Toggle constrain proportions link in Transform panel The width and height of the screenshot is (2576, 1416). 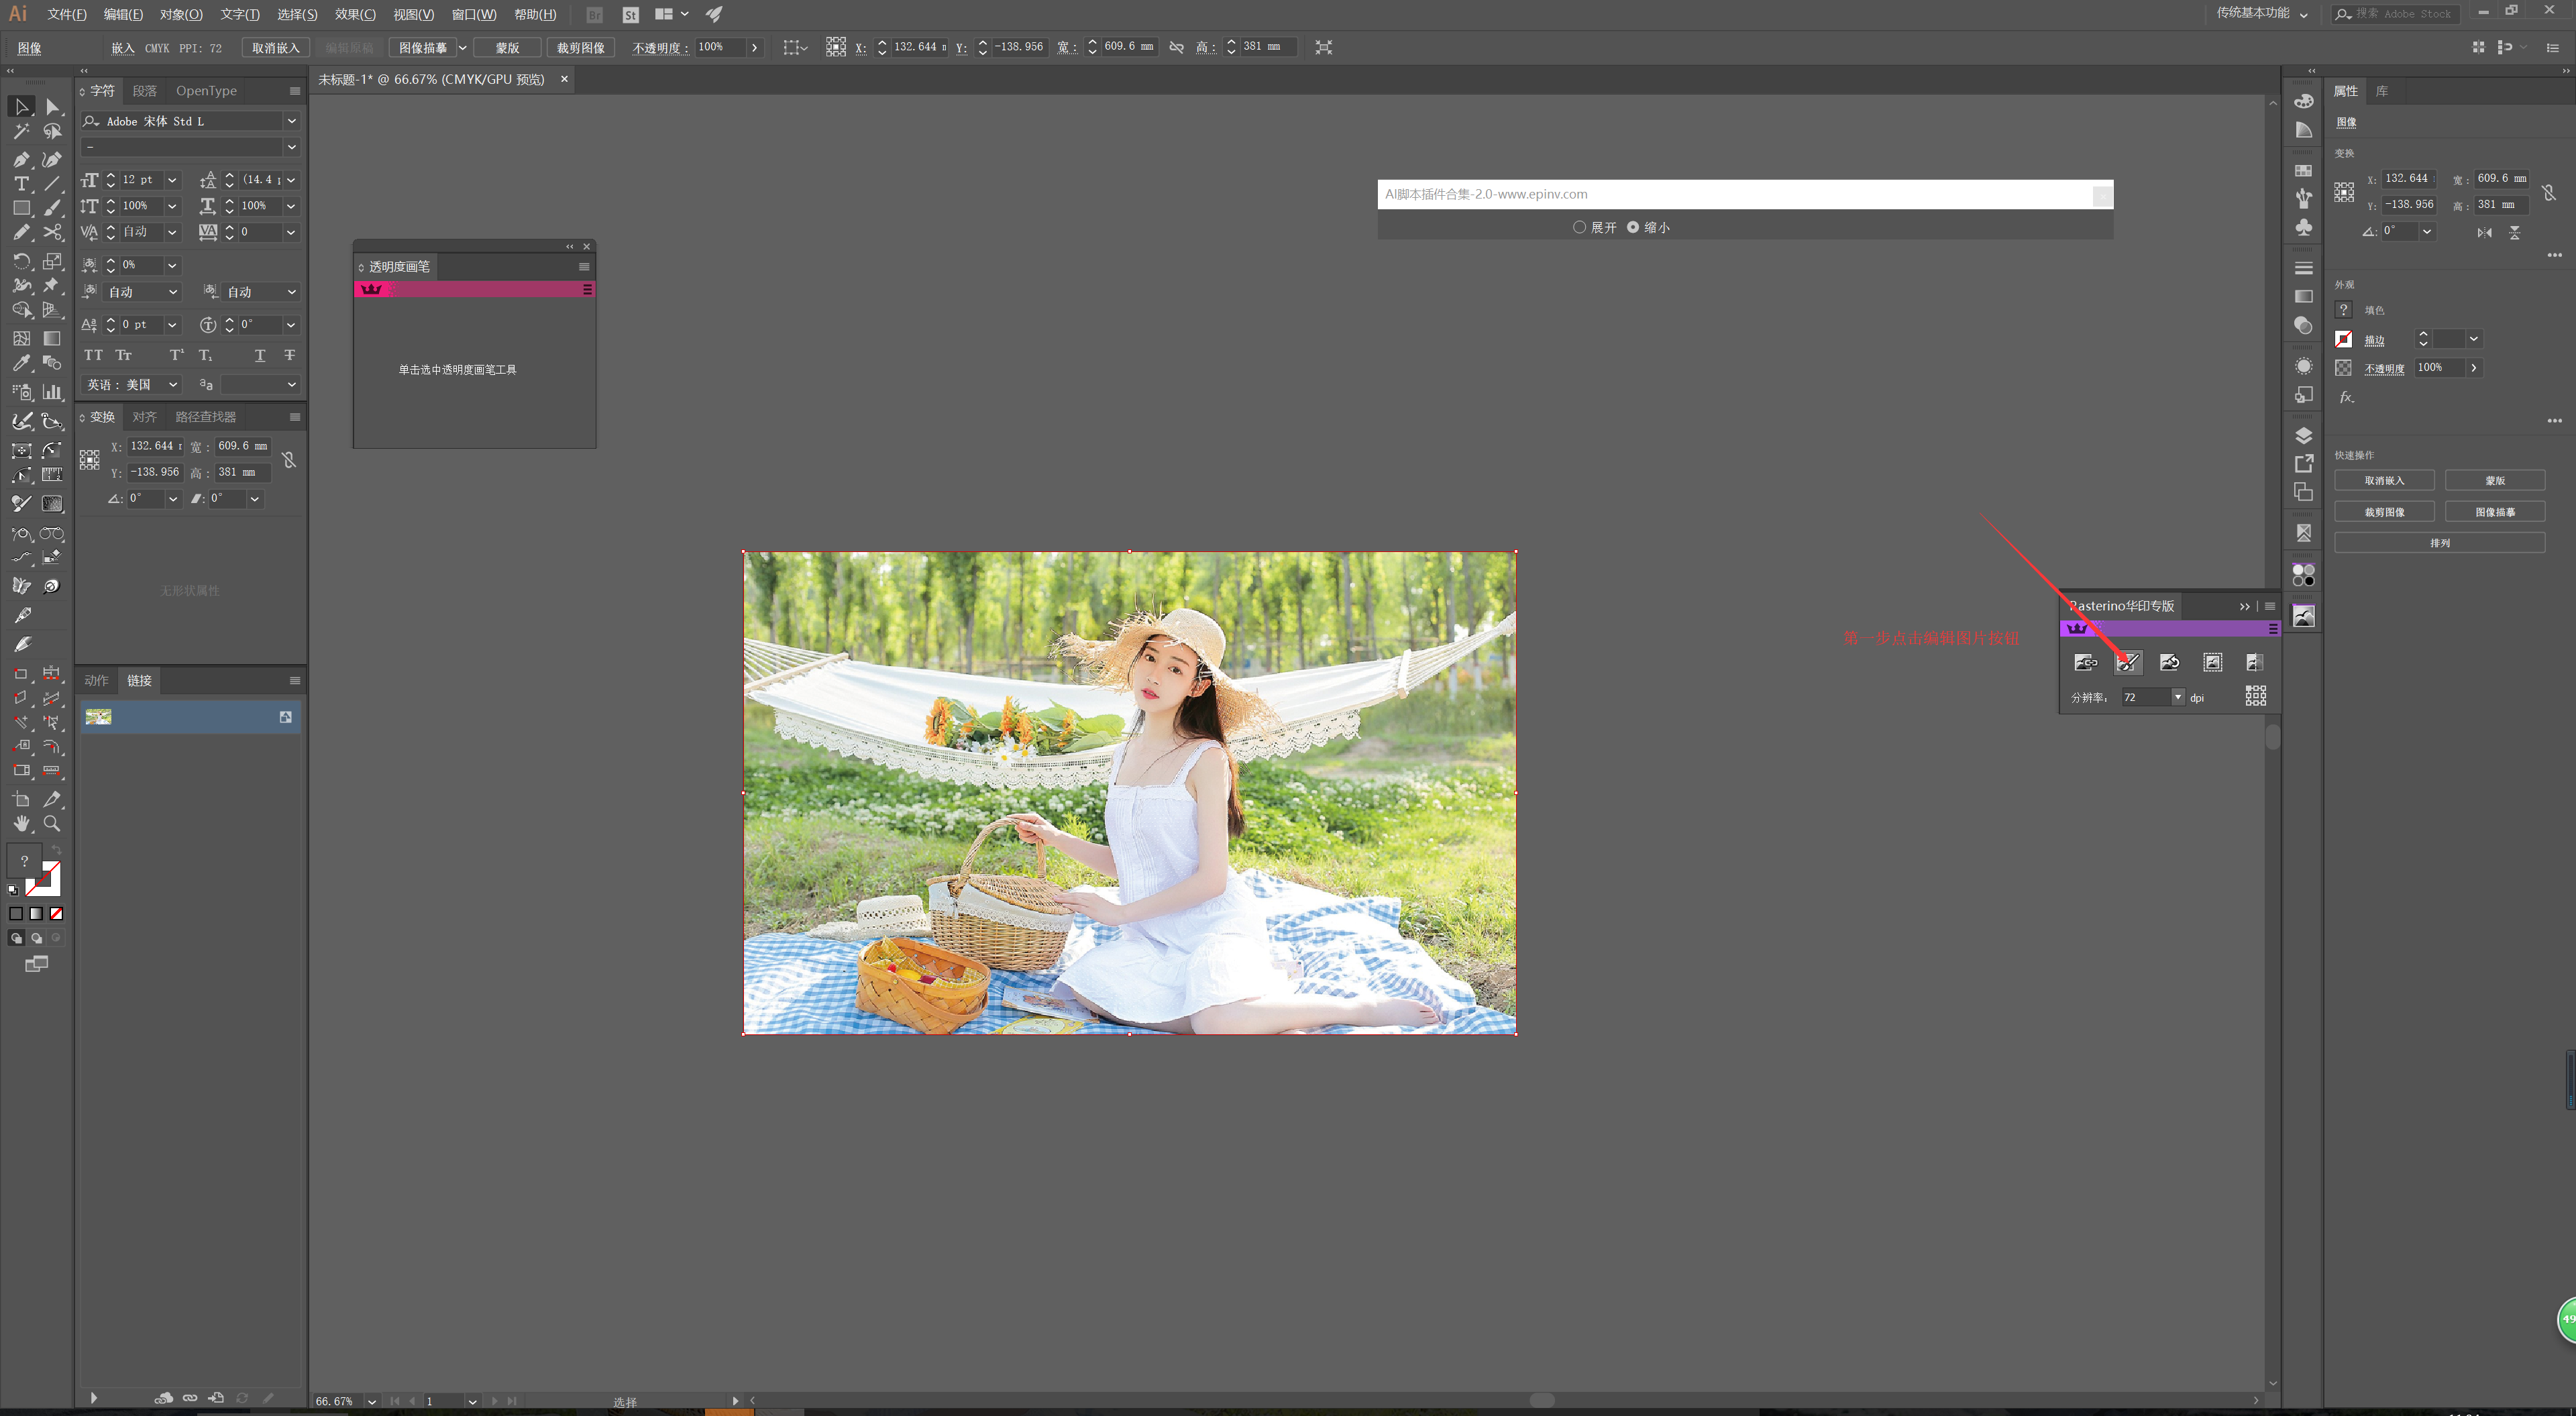(289, 460)
